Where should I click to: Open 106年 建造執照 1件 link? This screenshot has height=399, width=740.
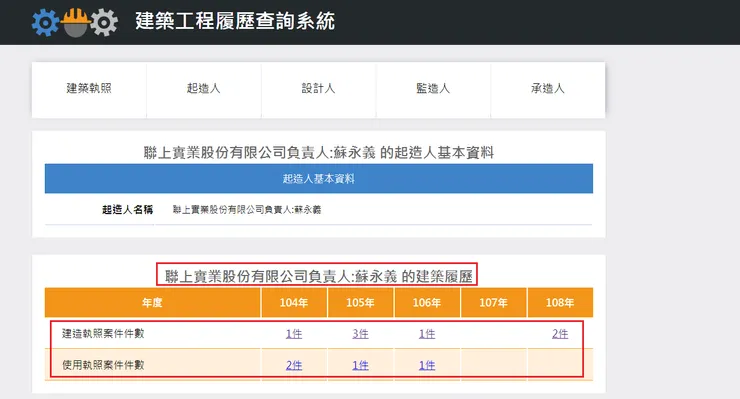pyautogui.click(x=427, y=334)
